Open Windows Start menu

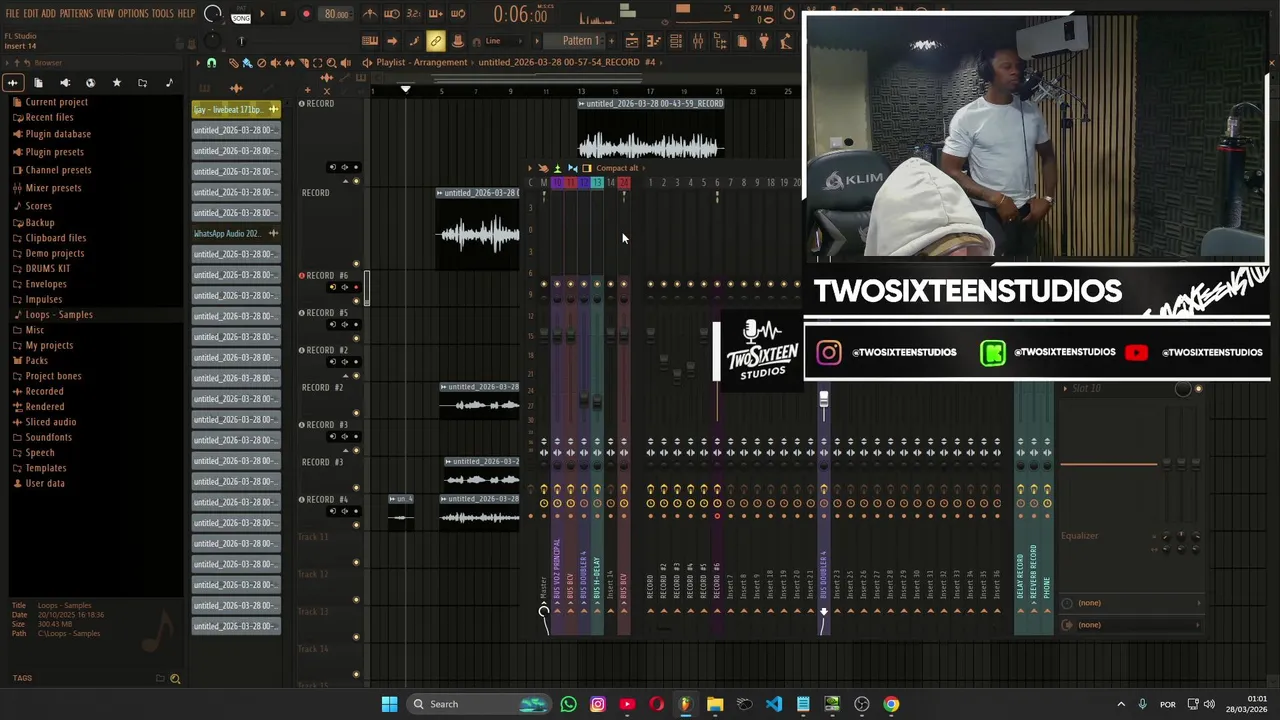coord(389,704)
